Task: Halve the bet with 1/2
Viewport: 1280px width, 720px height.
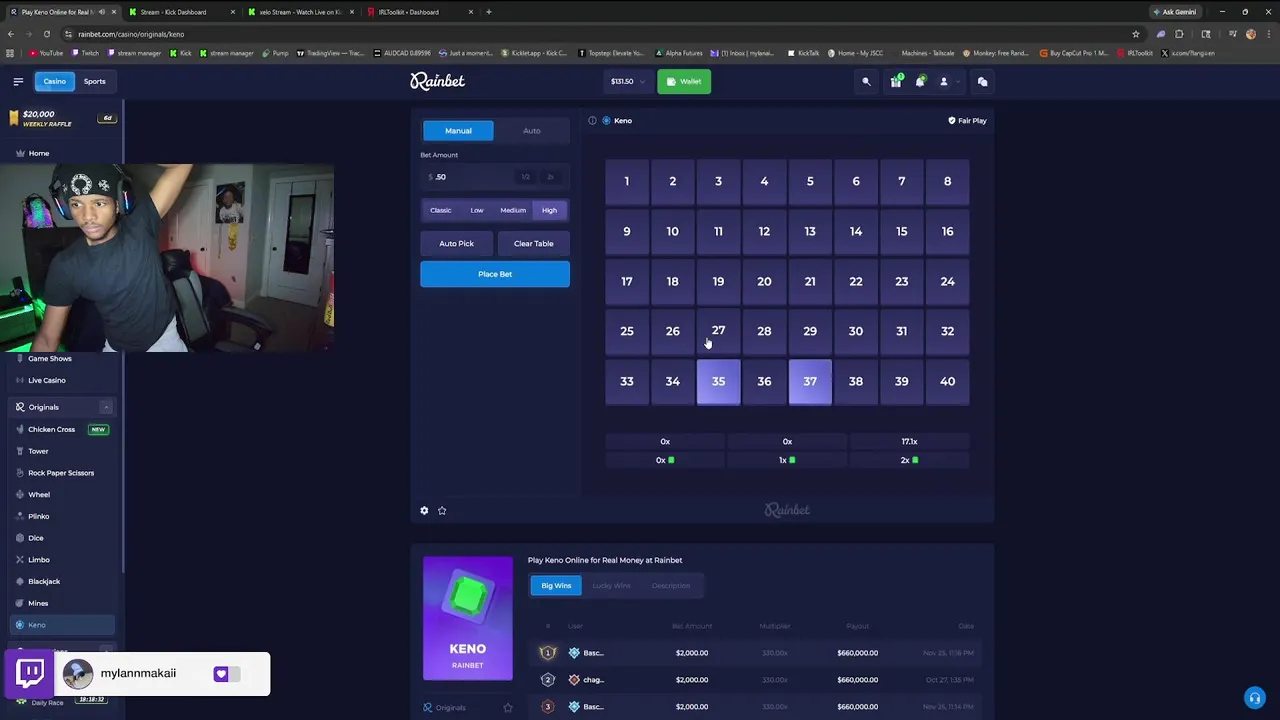Action: [525, 177]
